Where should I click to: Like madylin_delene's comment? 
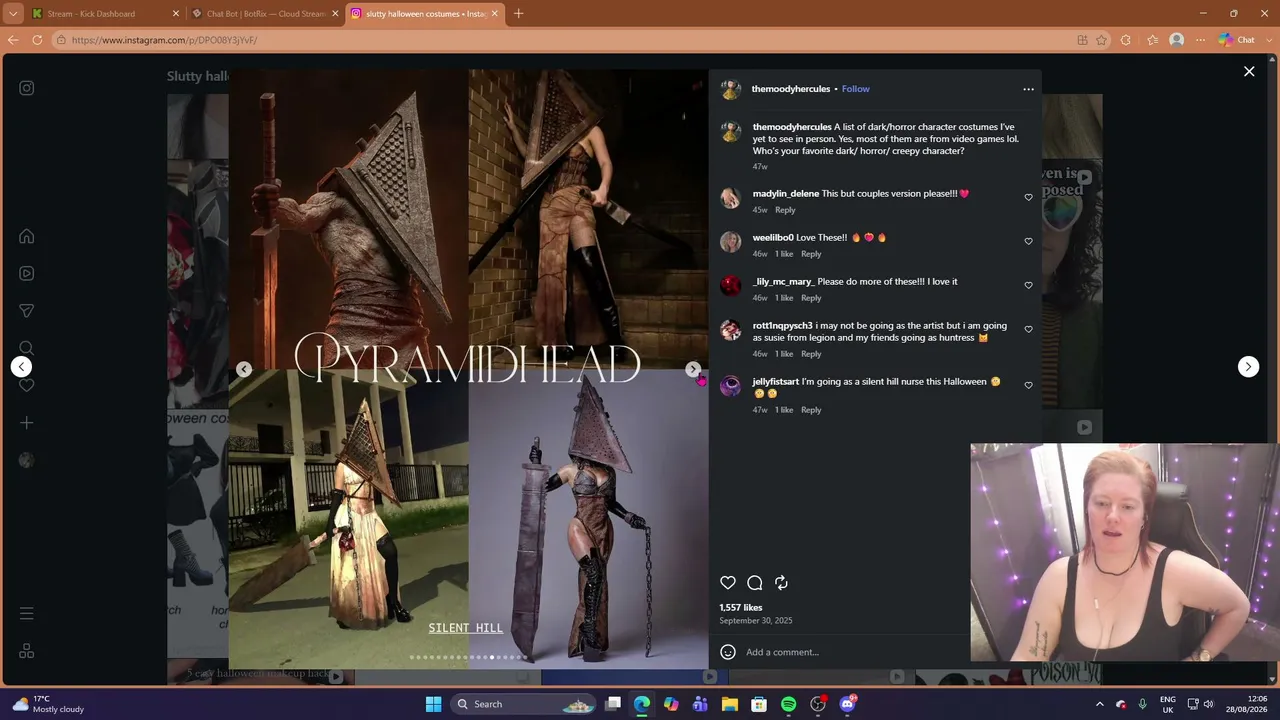click(x=1028, y=197)
